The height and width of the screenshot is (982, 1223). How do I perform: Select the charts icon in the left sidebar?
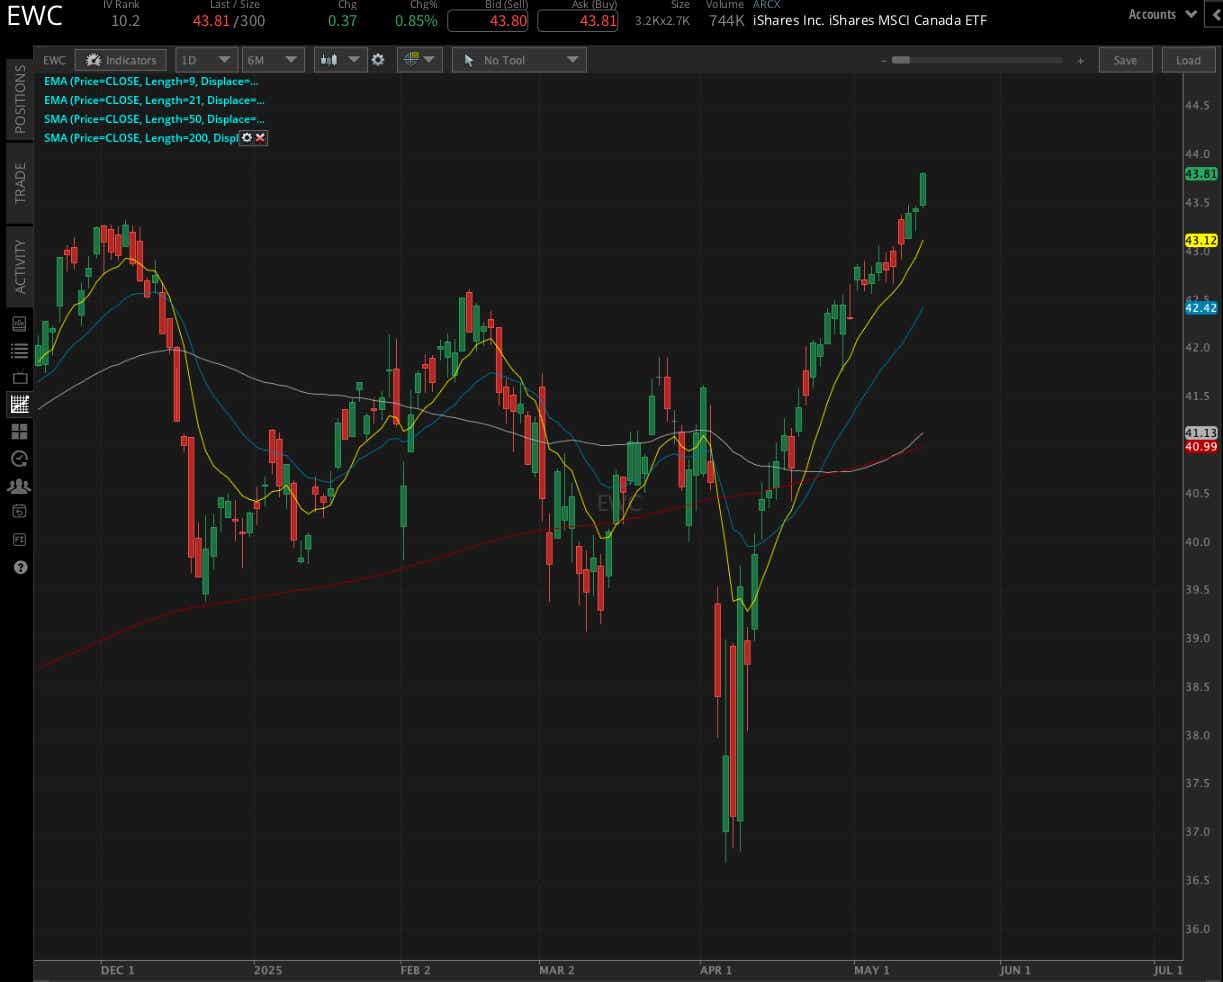pyautogui.click(x=18, y=404)
